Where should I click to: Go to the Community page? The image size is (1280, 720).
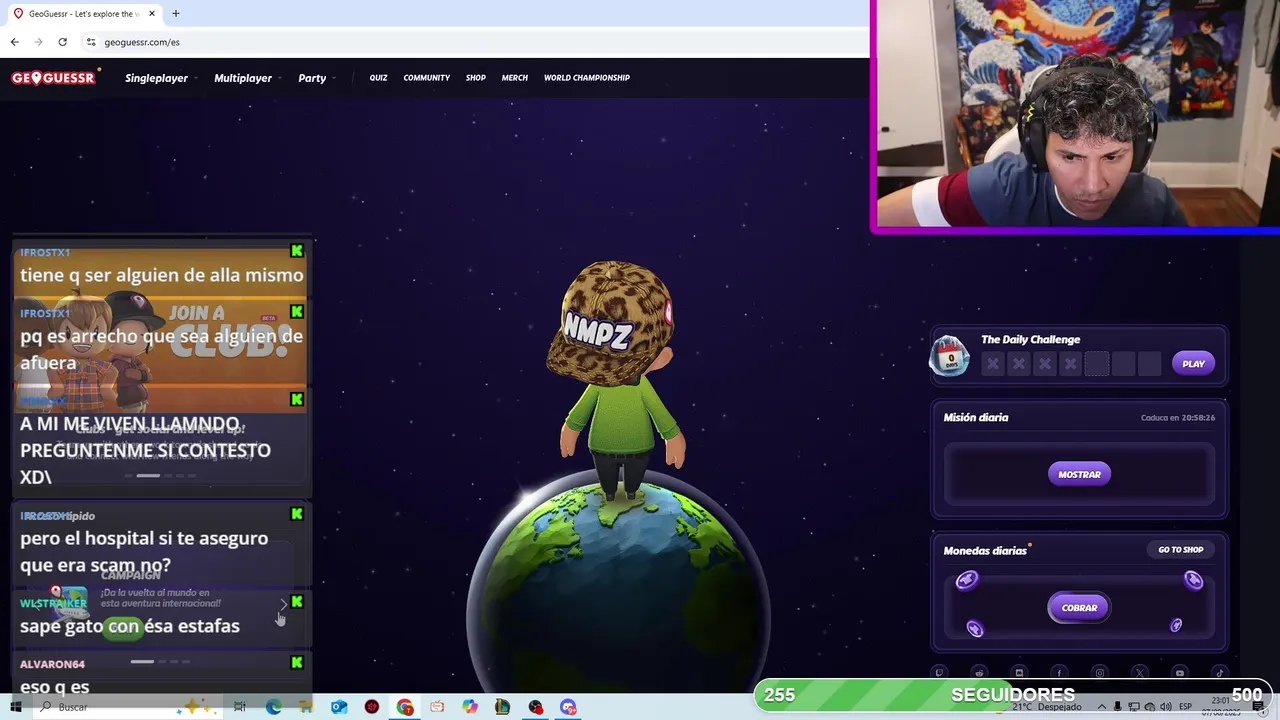click(x=426, y=78)
